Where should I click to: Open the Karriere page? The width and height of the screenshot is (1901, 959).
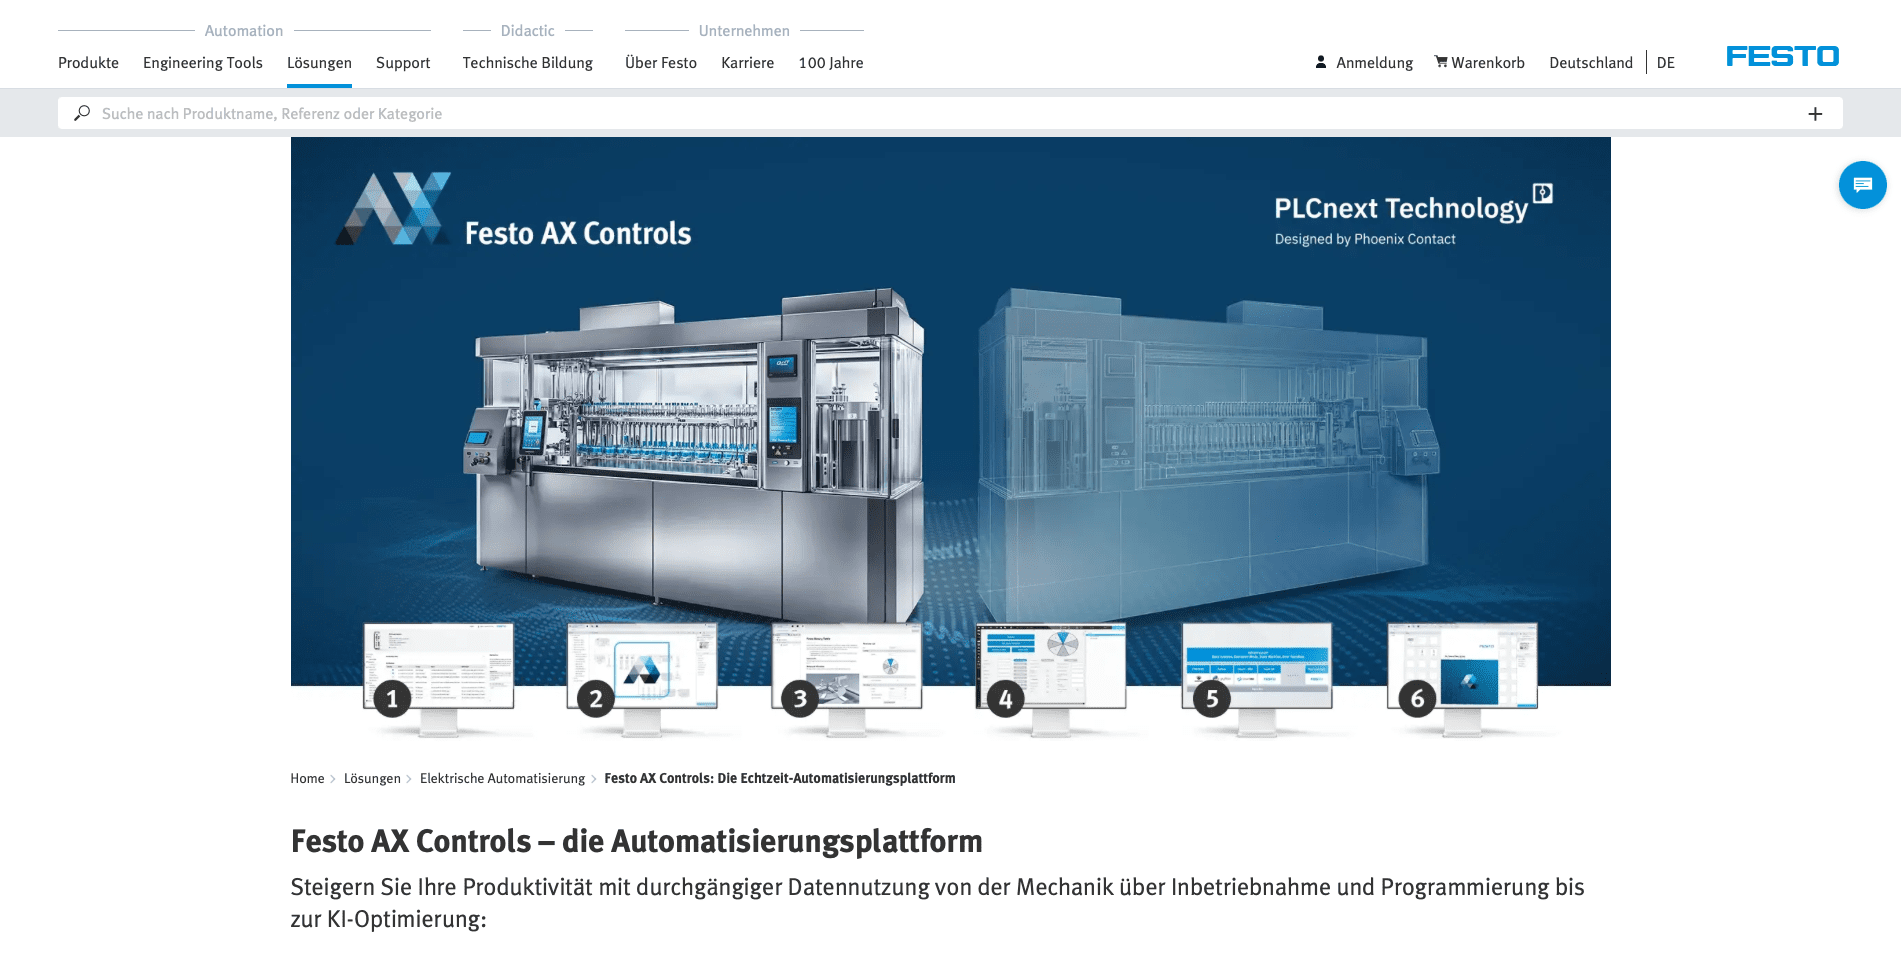[747, 63]
